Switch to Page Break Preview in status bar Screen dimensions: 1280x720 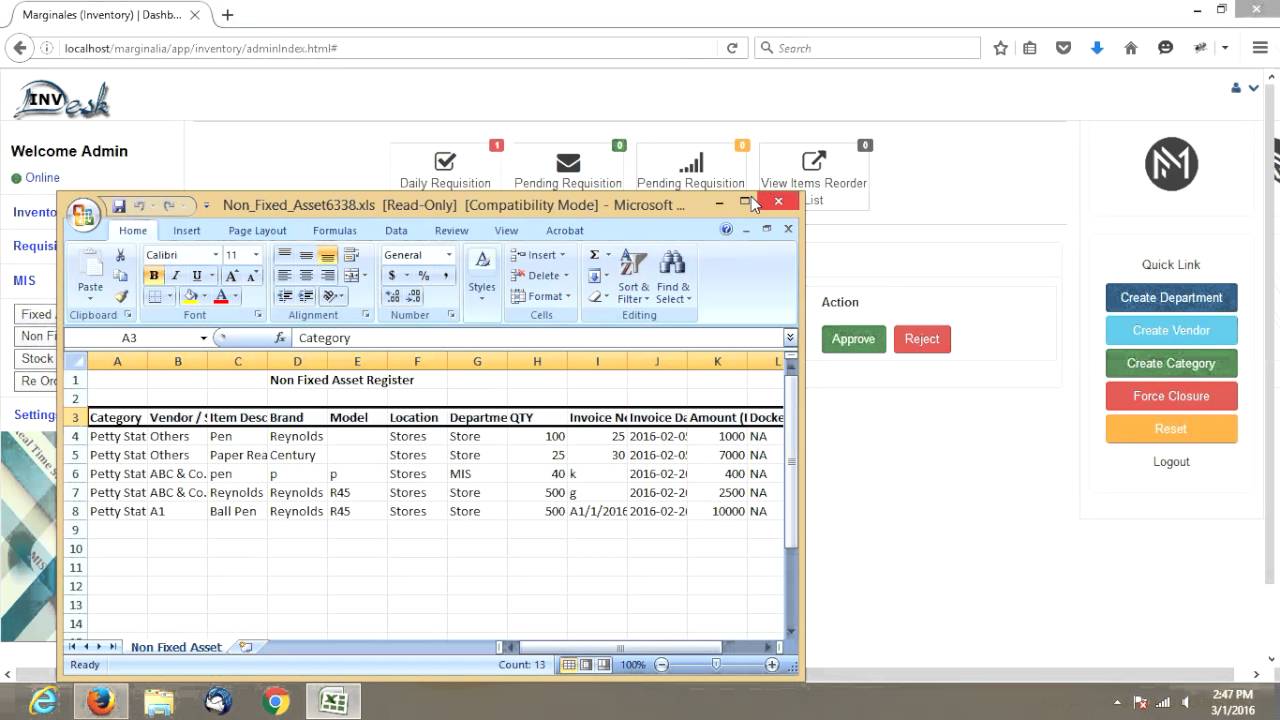(x=603, y=665)
